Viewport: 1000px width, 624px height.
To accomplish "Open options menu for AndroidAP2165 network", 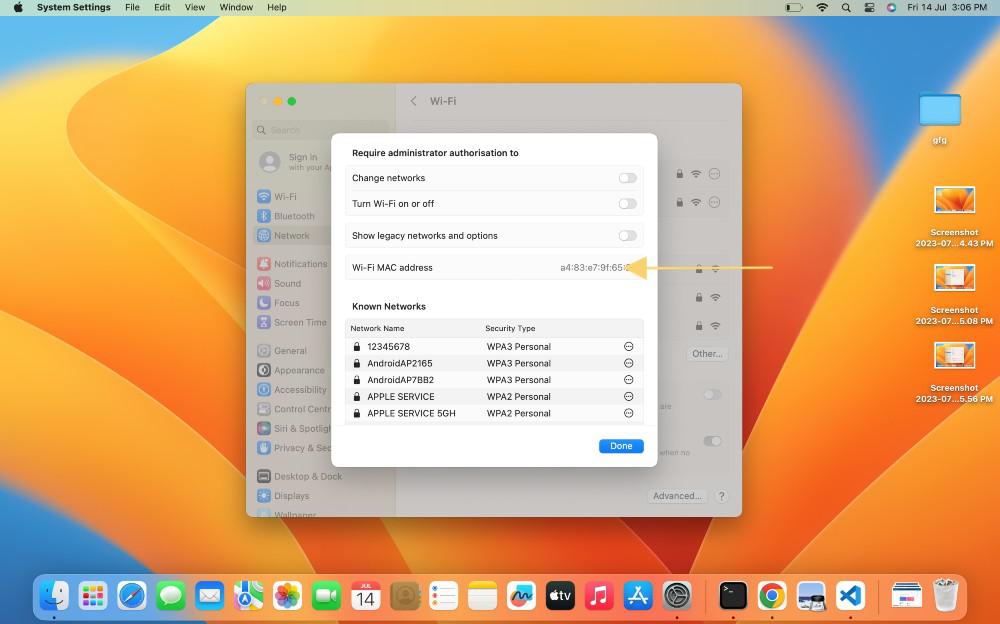I will click(x=628, y=363).
